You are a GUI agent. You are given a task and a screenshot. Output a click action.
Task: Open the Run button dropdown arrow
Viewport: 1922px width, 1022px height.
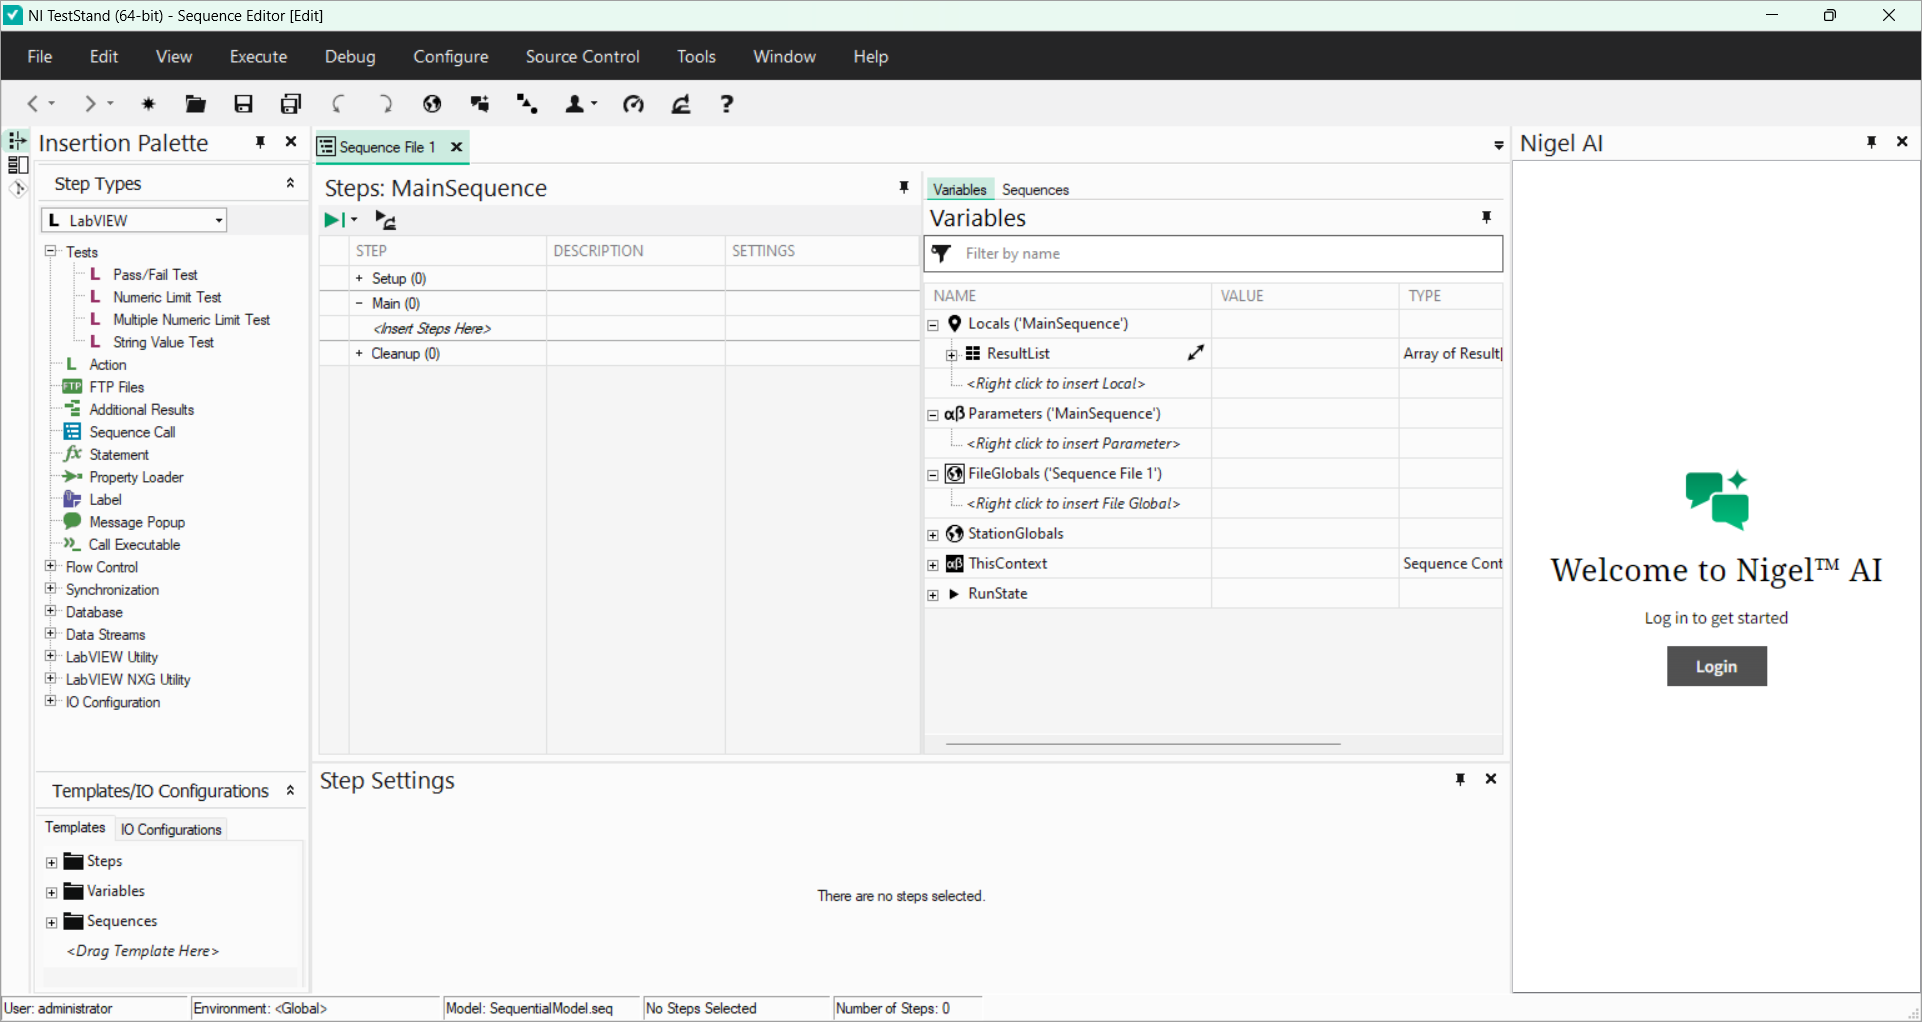tap(354, 220)
